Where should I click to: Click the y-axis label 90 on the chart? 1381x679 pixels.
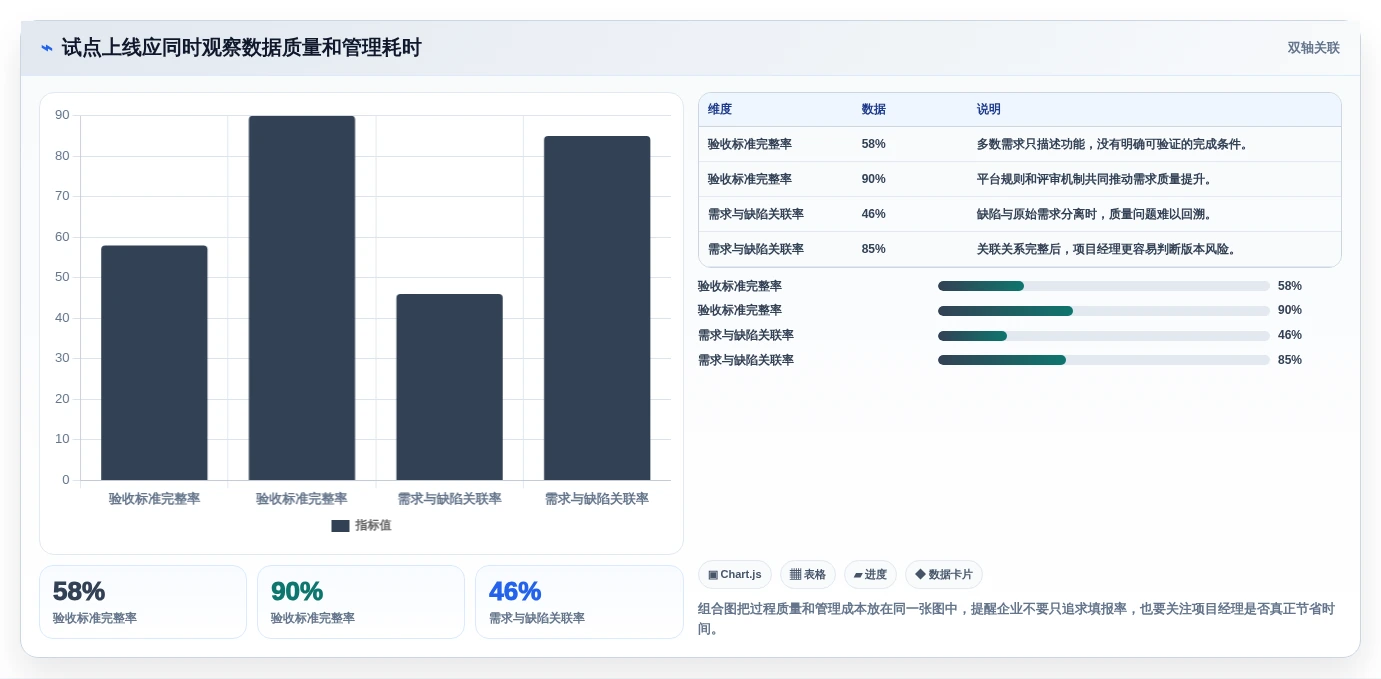pos(63,115)
